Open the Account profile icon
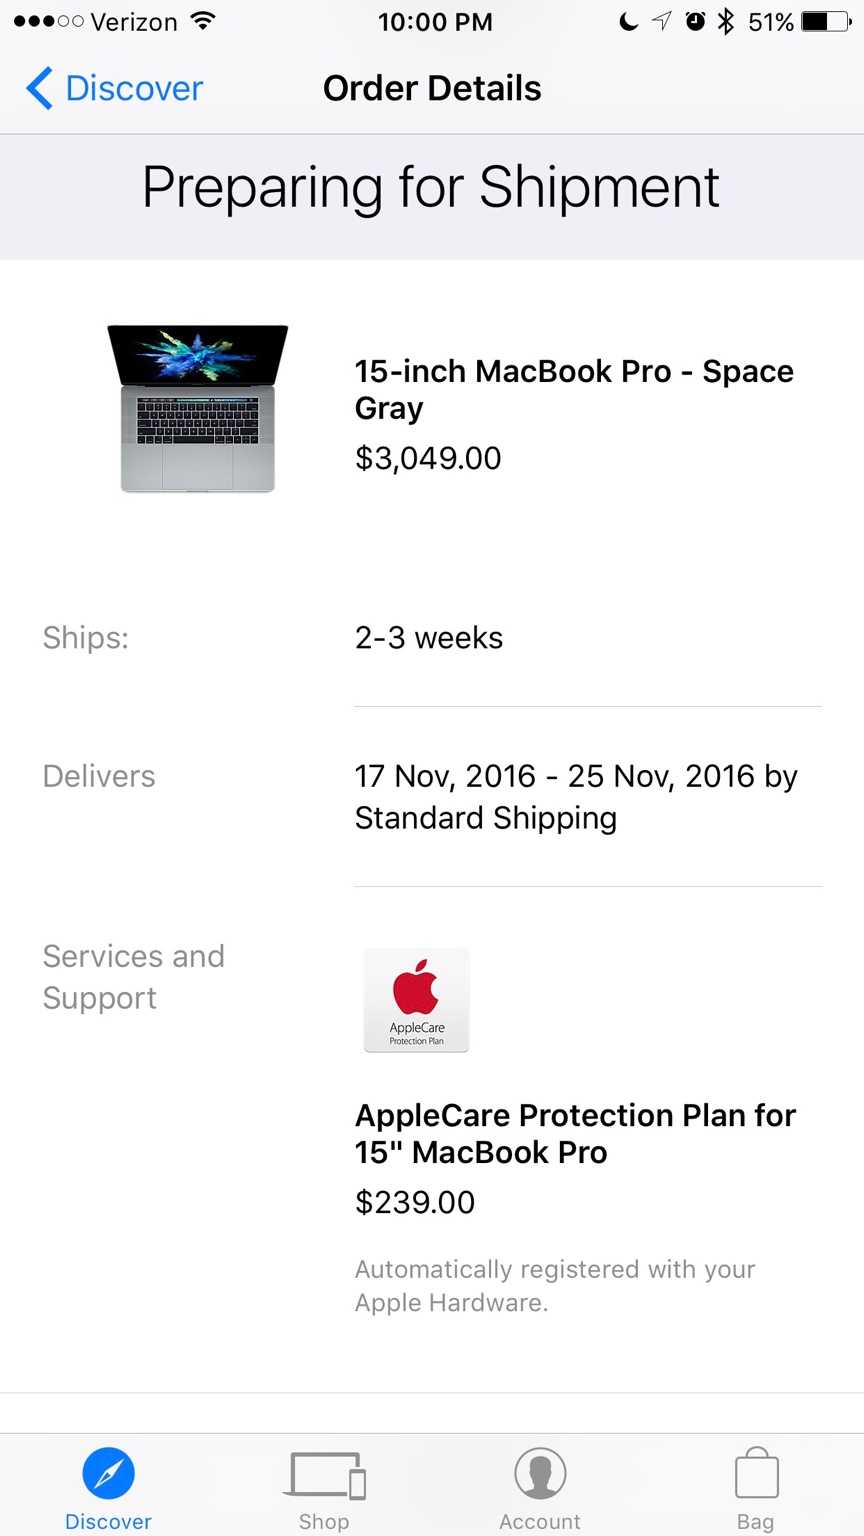 tap(540, 1474)
